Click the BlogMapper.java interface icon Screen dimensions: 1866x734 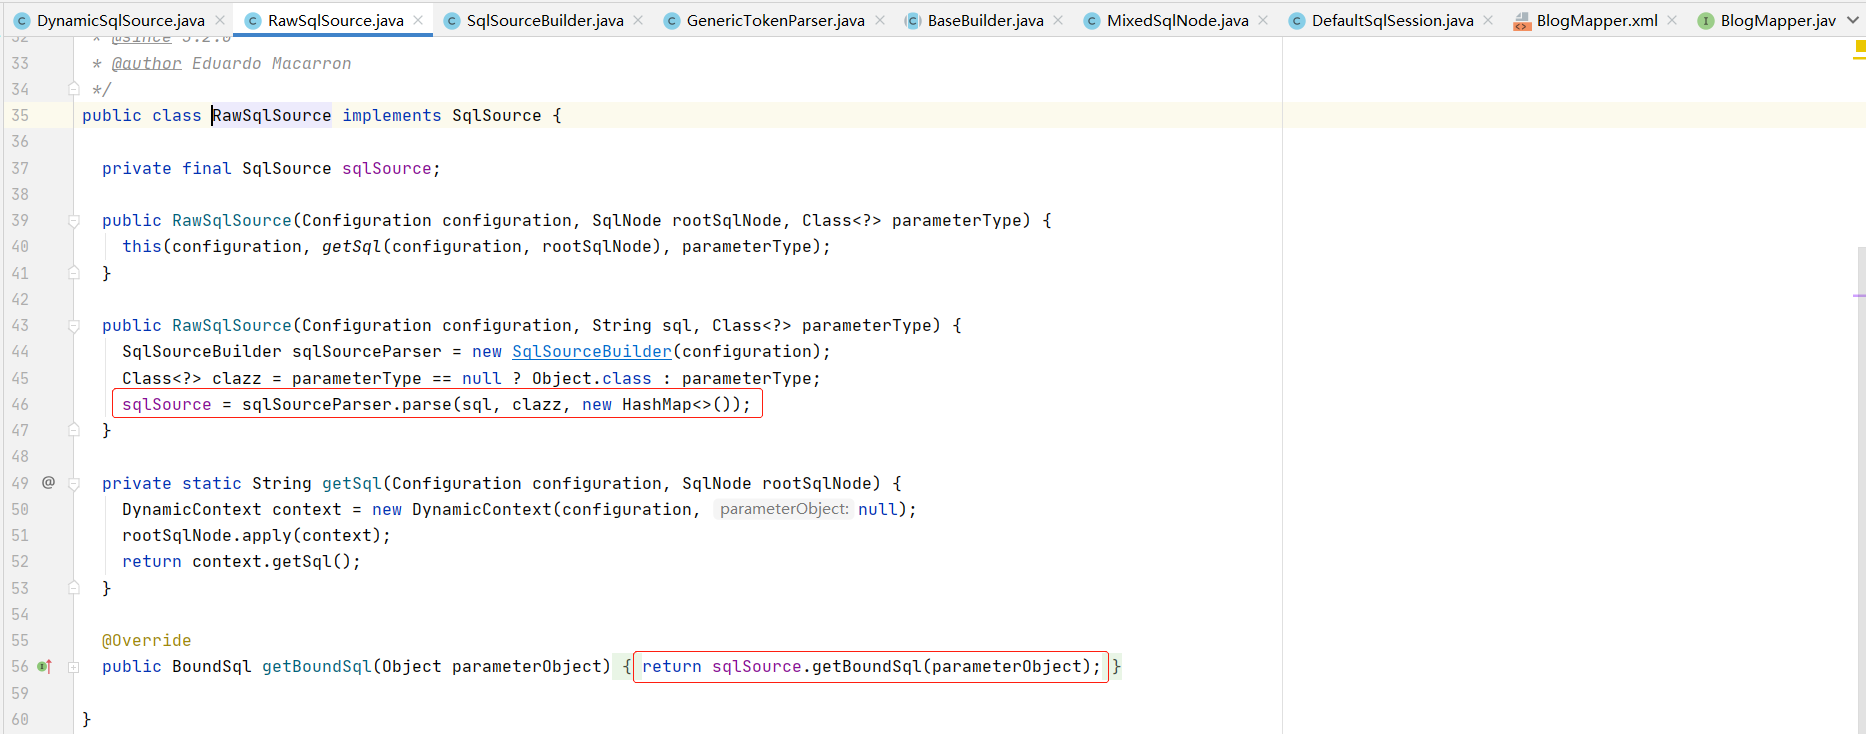point(1706,20)
